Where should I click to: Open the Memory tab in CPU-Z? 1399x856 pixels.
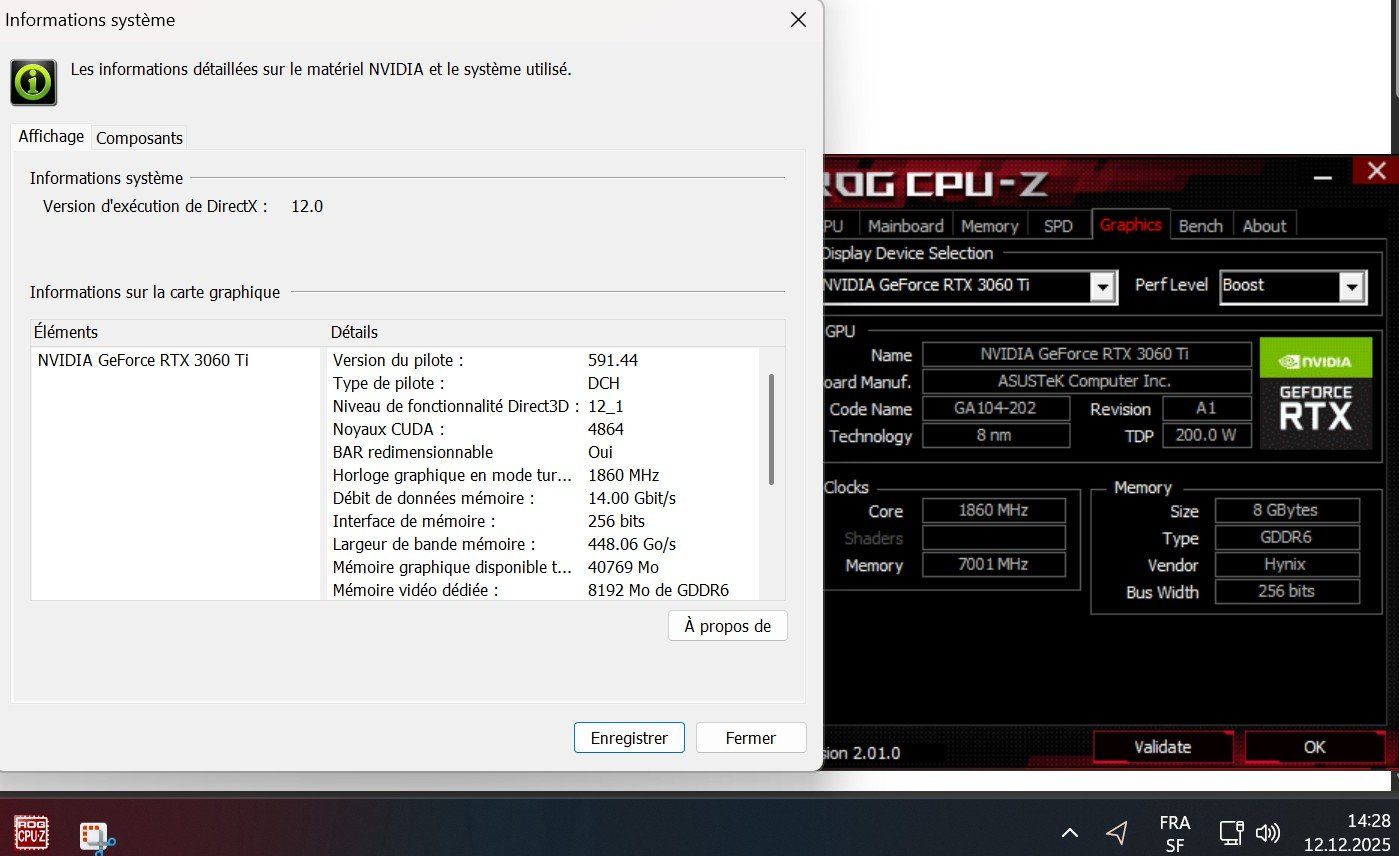pos(990,225)
